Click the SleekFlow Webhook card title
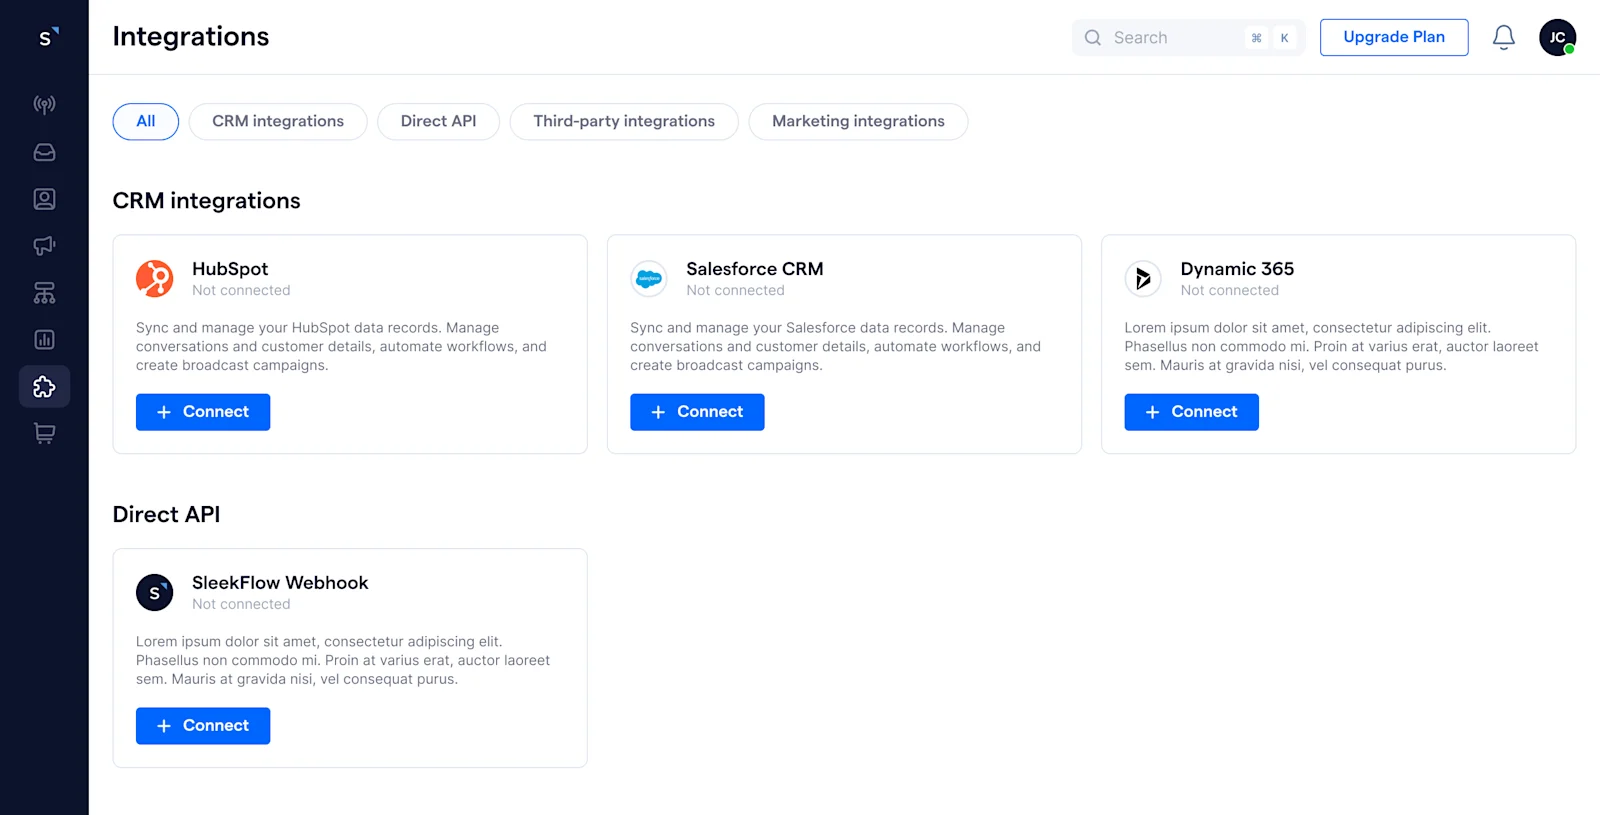The height and width of the screenshot is (815, 1600). (280, 583)
